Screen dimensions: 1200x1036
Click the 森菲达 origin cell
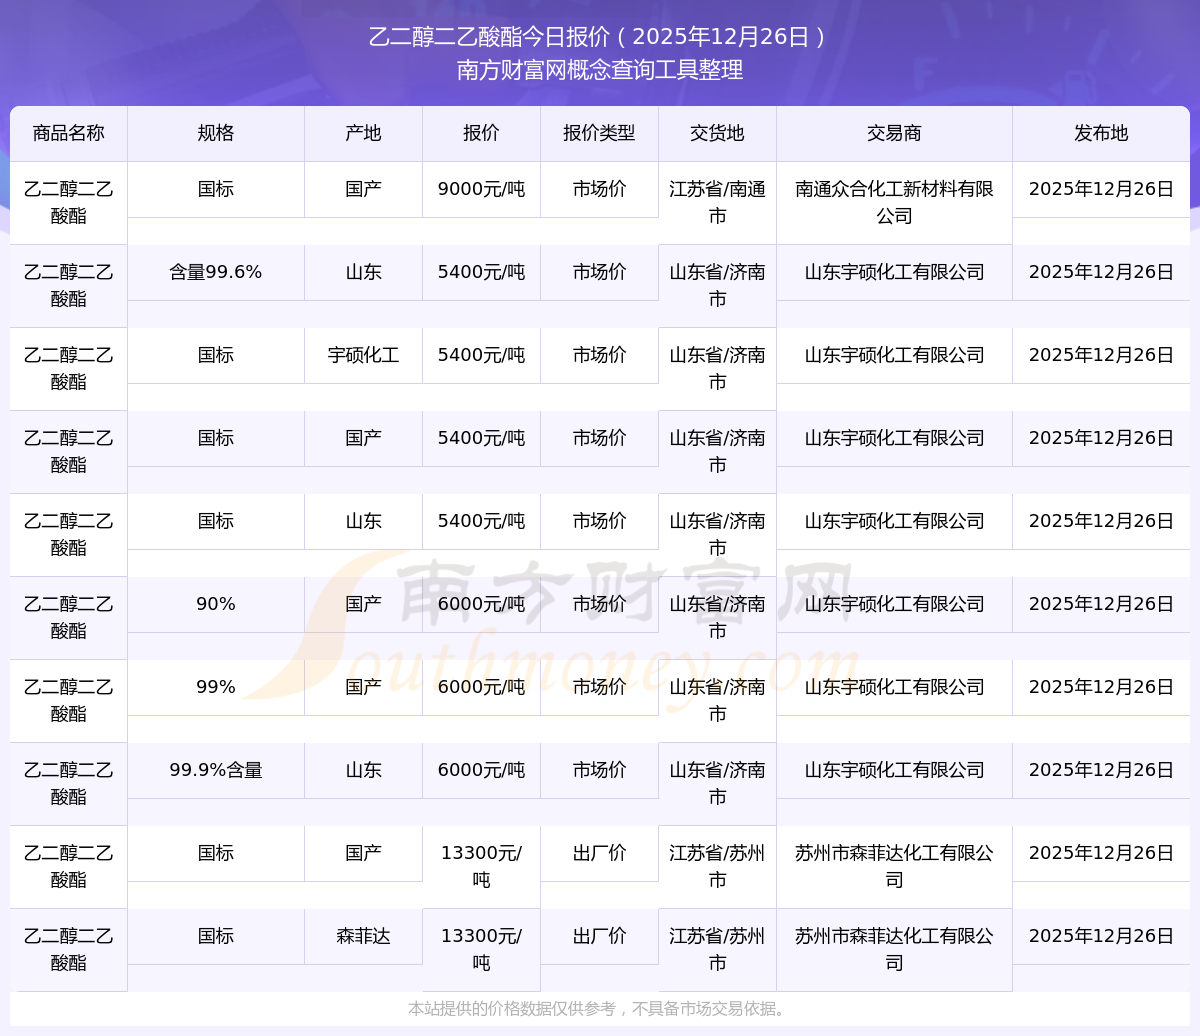[x=363, y=936]
